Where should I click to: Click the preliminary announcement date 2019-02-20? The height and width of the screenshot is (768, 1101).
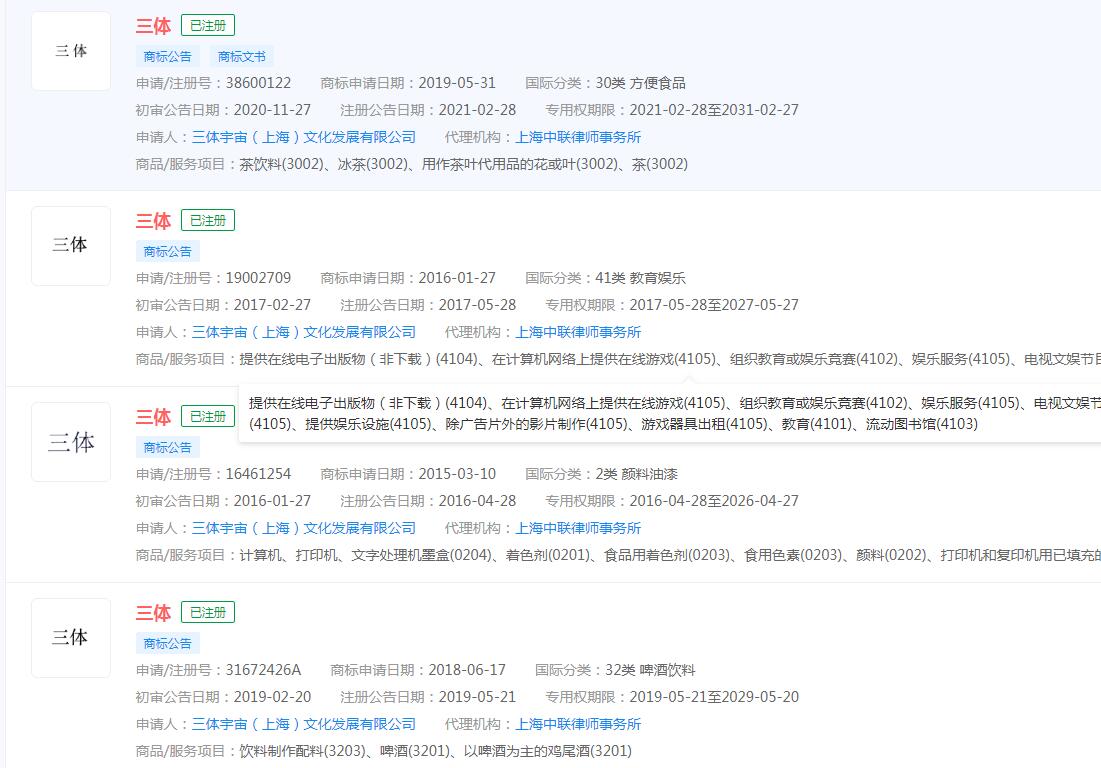click(272, 697)
